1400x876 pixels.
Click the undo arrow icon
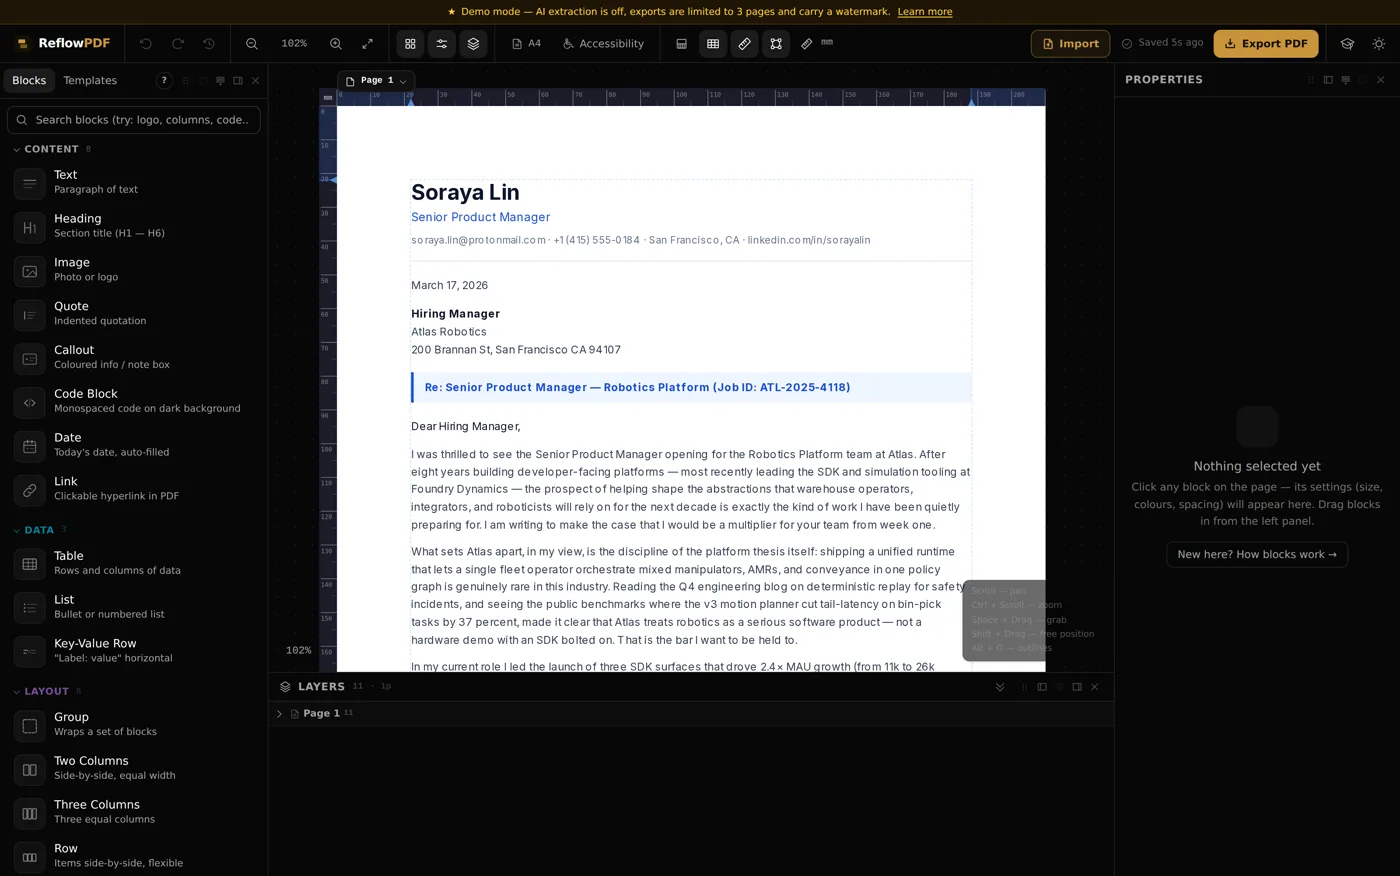tap(146, 44)
